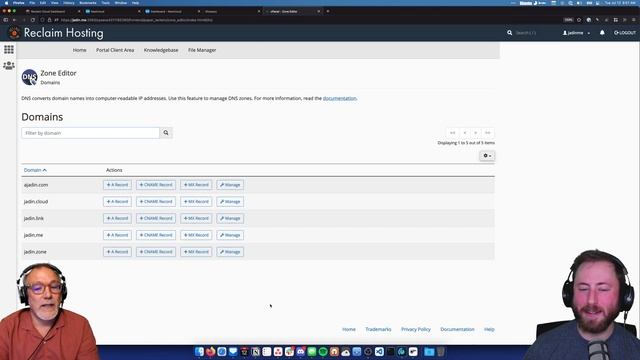Manage the ajadin.com zone

230,185
